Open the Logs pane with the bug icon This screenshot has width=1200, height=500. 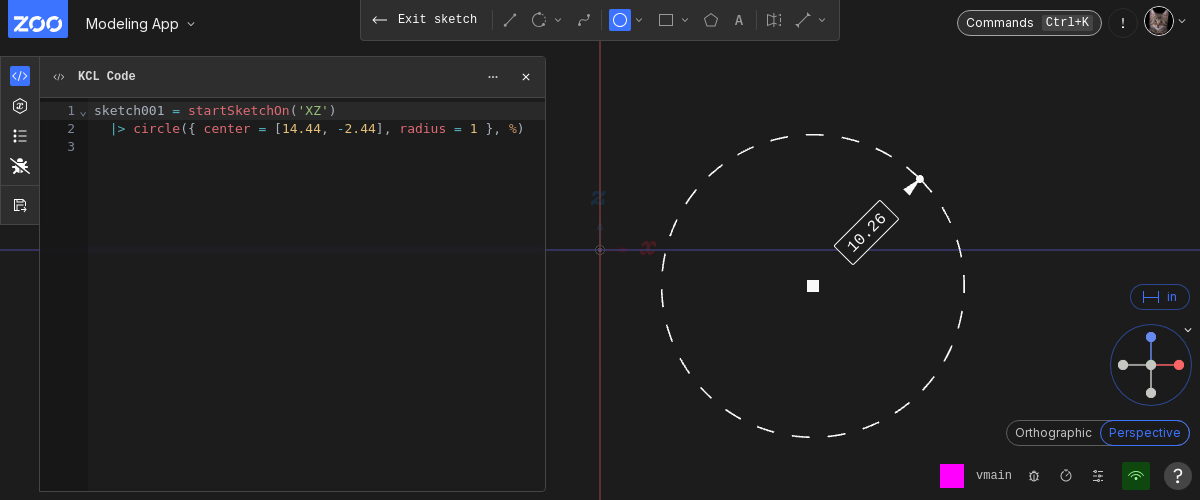[x=20, y=166]
